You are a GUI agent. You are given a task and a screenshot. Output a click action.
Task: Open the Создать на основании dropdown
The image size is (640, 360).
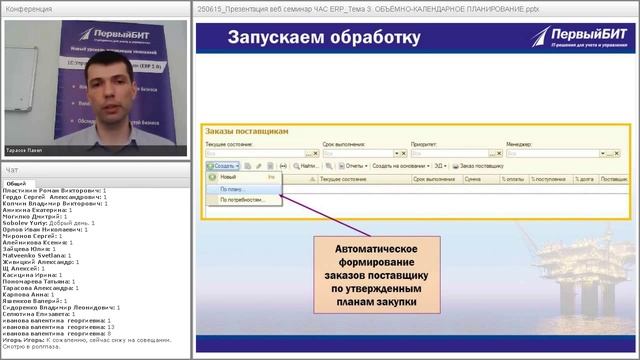point(401,166)
